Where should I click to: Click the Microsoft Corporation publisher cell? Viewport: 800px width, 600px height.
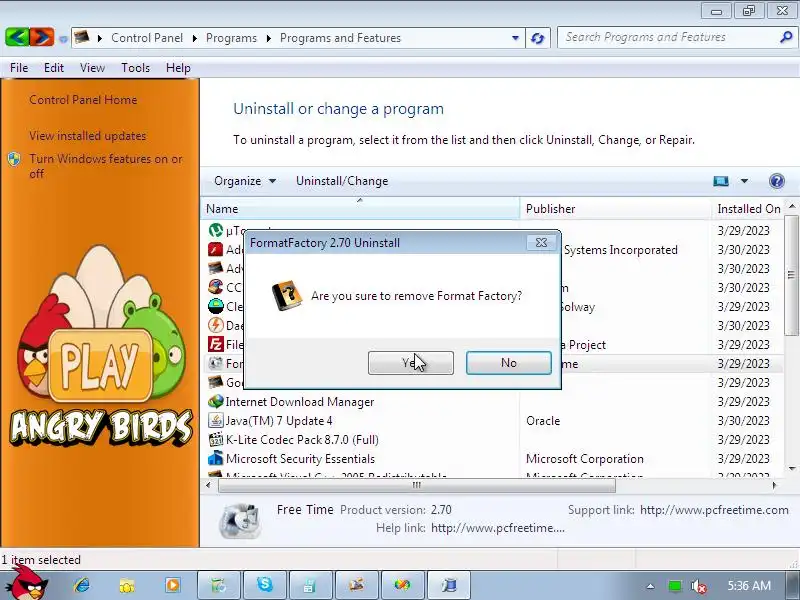[x=585, y=459]
